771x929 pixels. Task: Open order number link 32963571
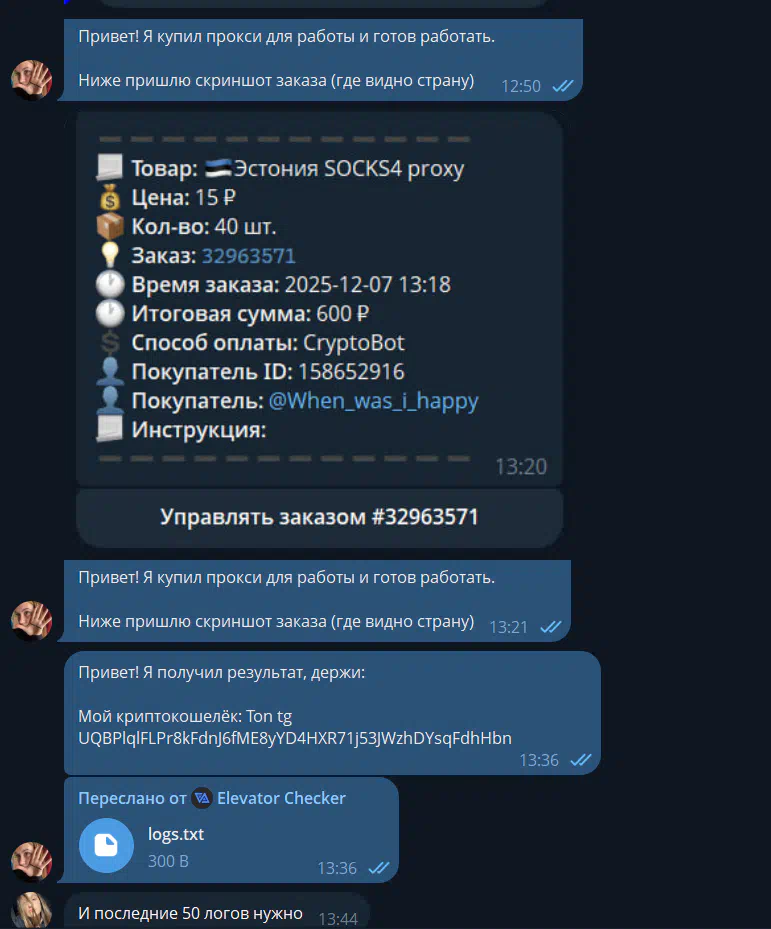[248, 255]
